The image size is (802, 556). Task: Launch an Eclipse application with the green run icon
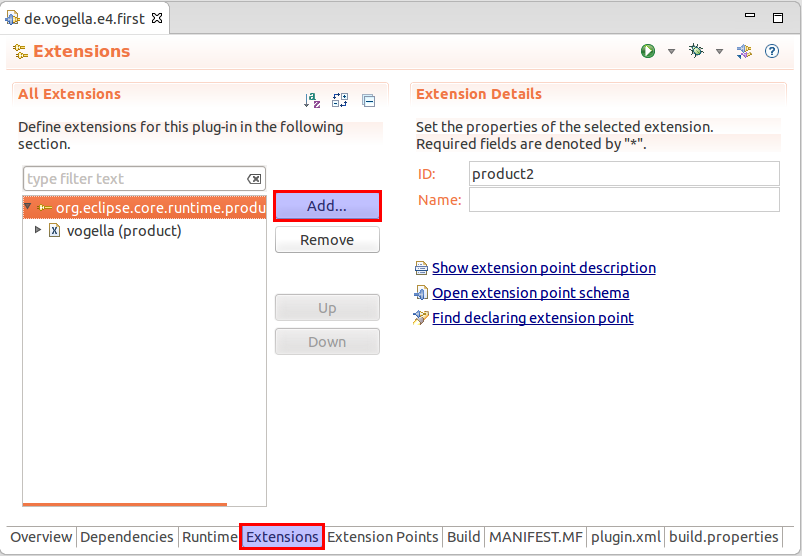[648, 51]
